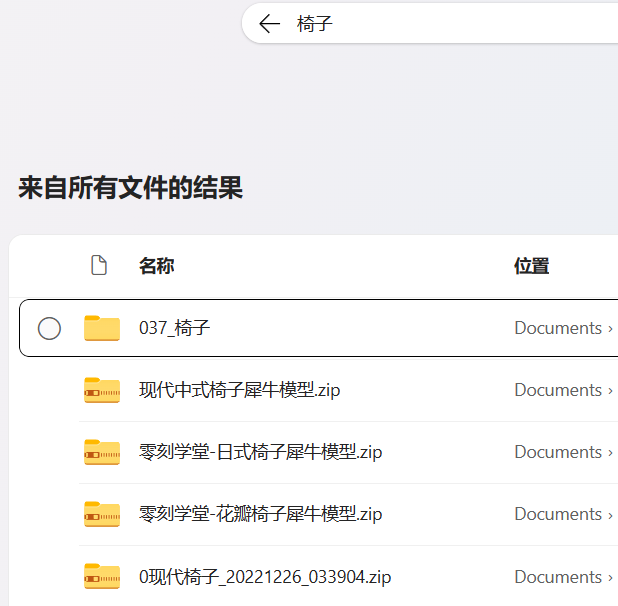Go to Documents location of 037_椅子
Image resolution: width=618 pixels, height=606 pixels.
557,328
